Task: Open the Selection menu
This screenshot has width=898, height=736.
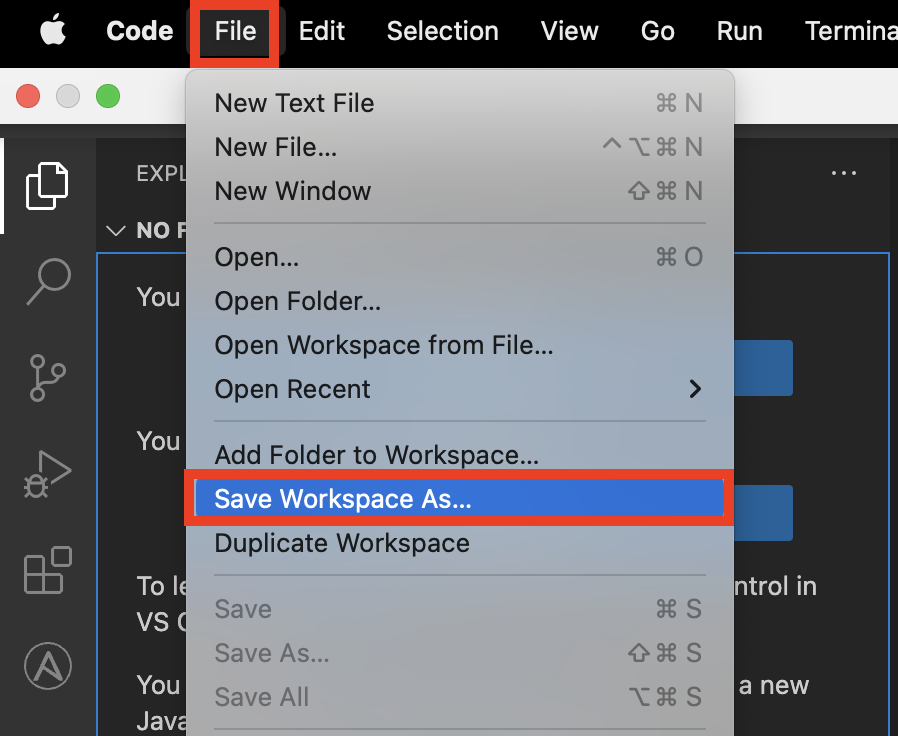Action: pyautogui.click(x=443, y=31)
